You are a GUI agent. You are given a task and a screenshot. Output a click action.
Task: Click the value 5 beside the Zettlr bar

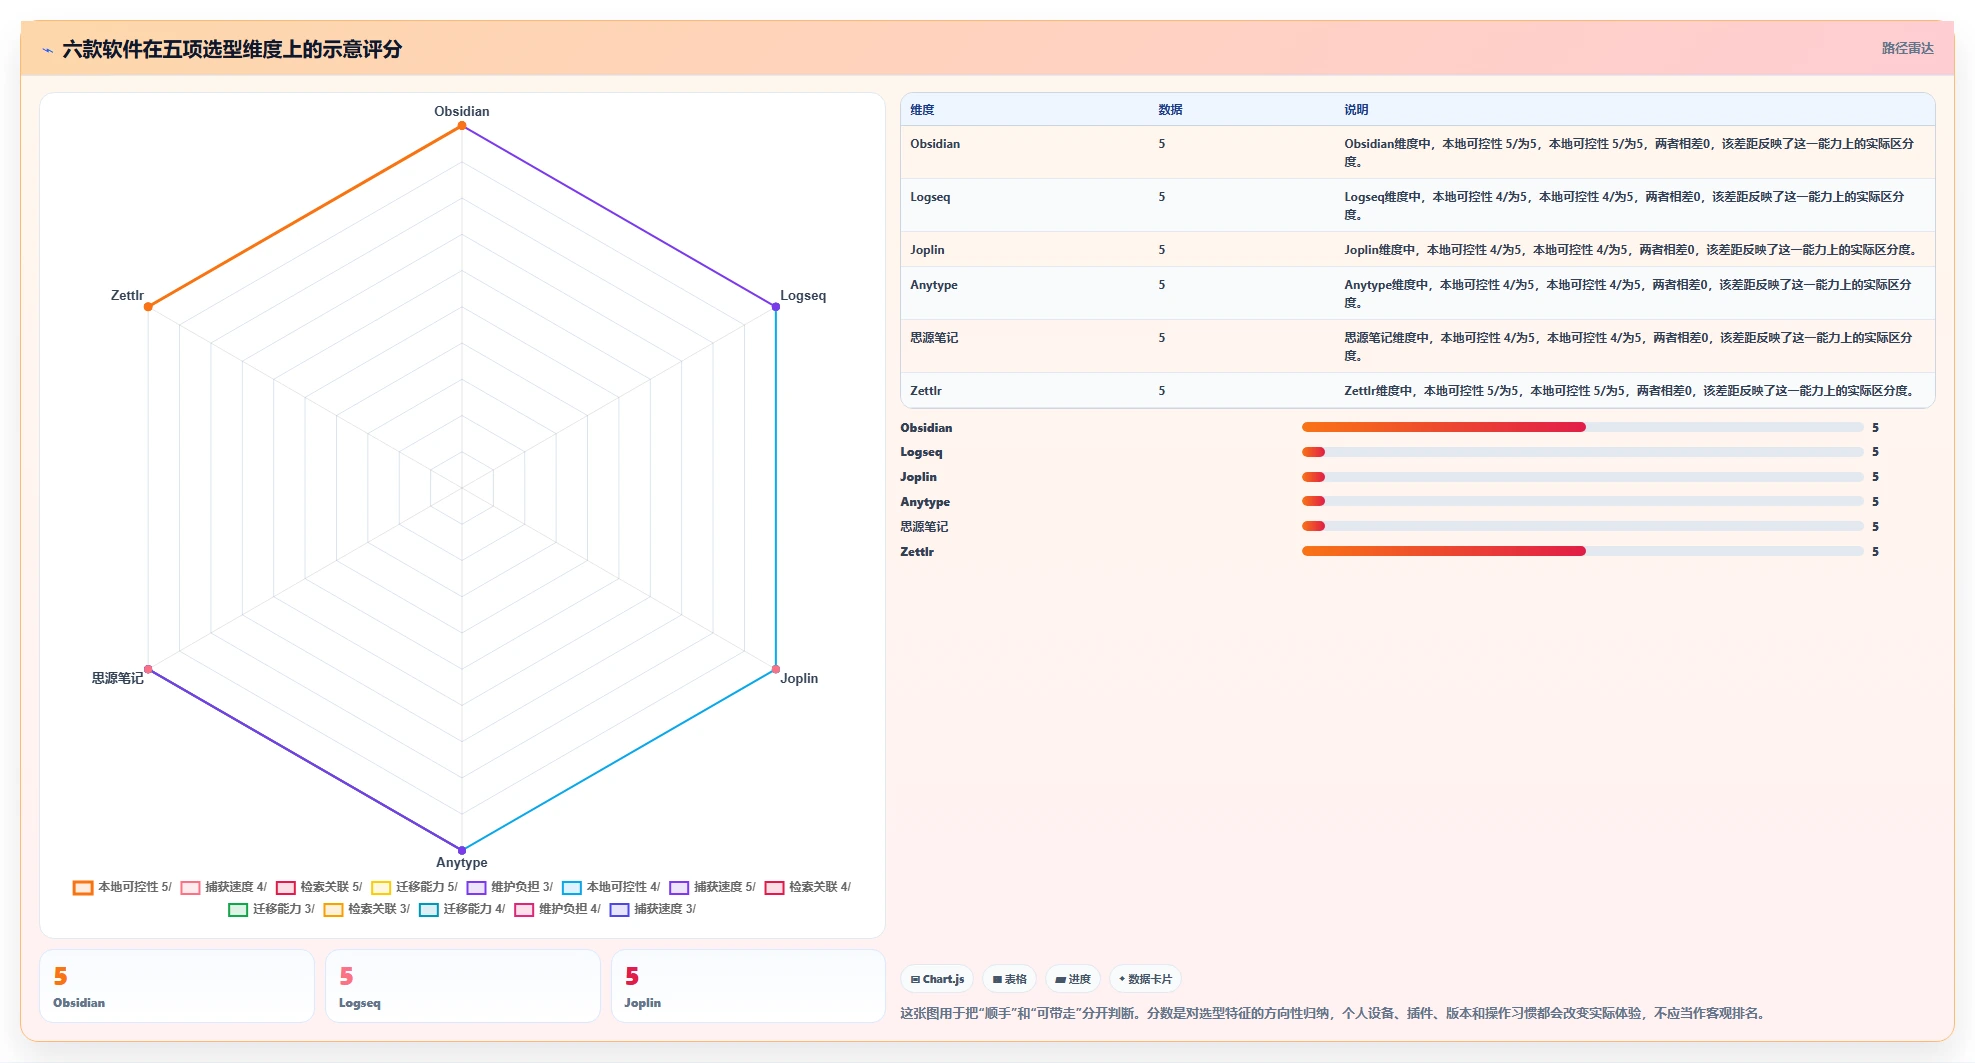click(x=1876, y=552)
